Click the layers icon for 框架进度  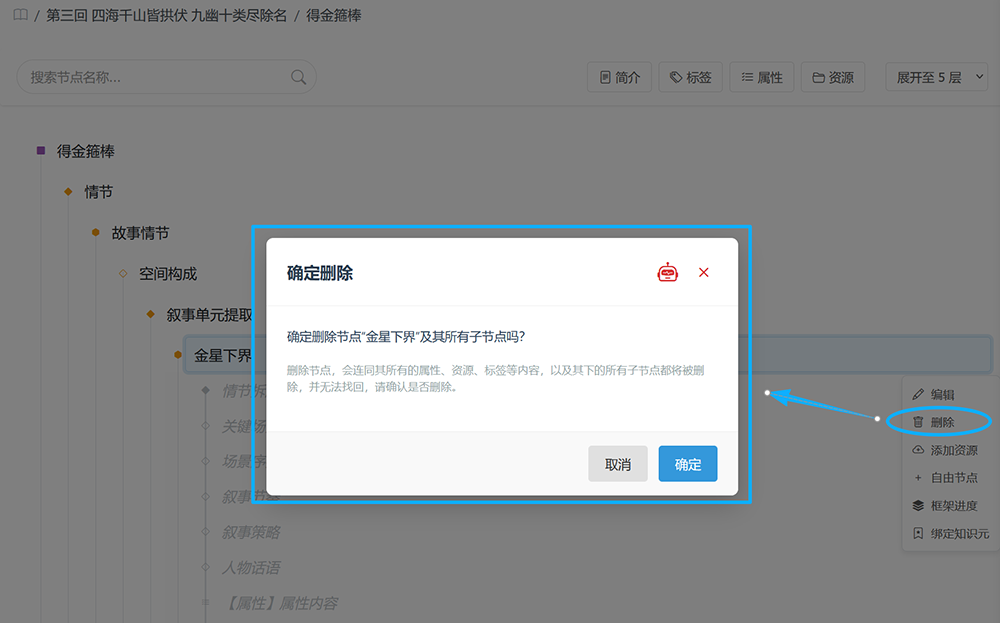[x=918, y=505]
